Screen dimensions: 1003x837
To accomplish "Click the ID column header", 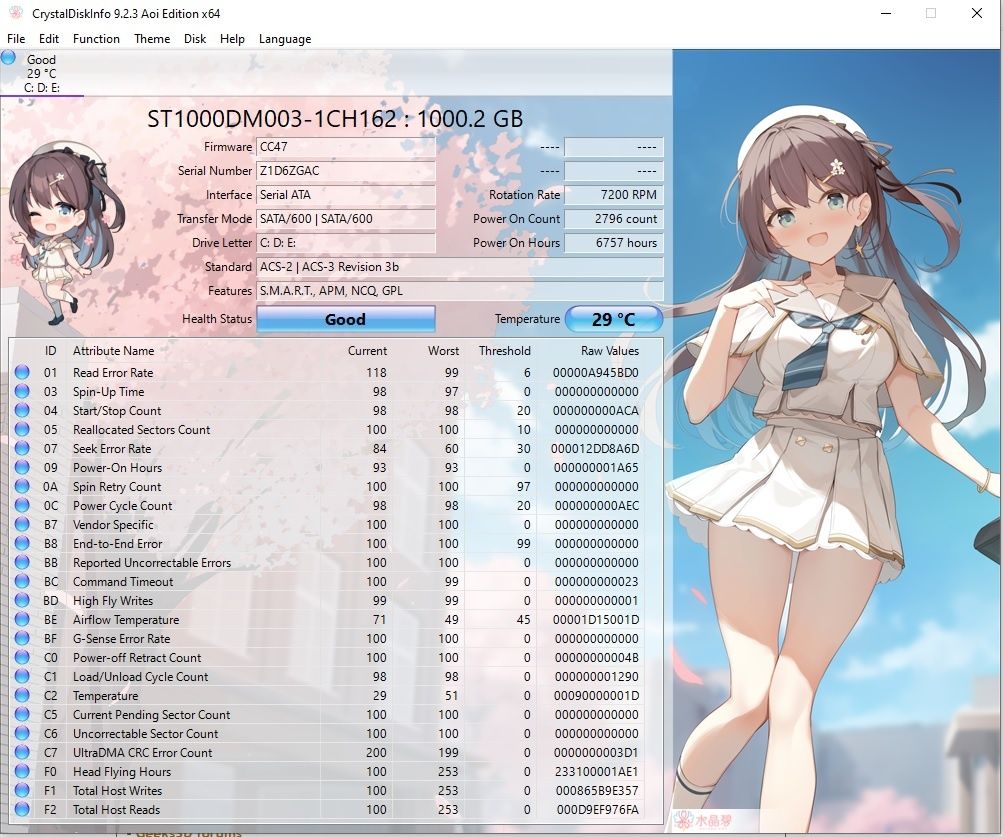I will click(51, 351).
